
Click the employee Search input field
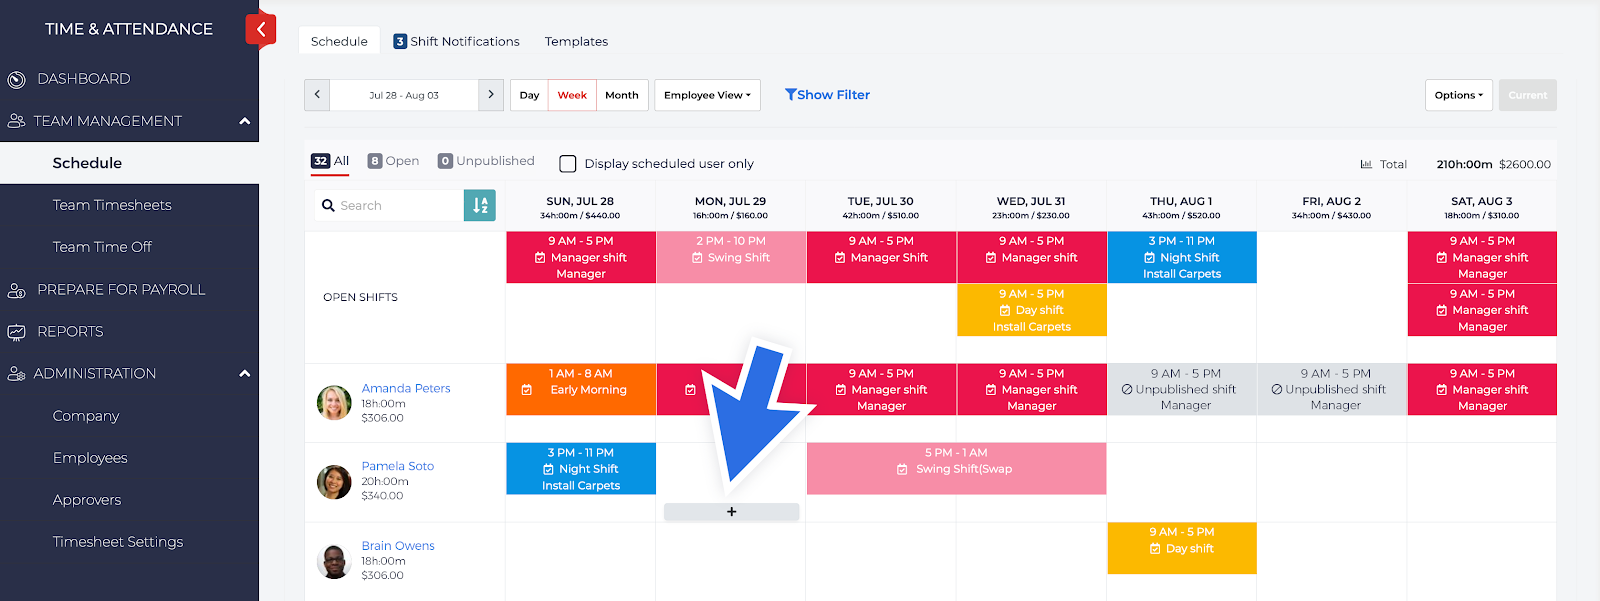[x=396, y=205]
